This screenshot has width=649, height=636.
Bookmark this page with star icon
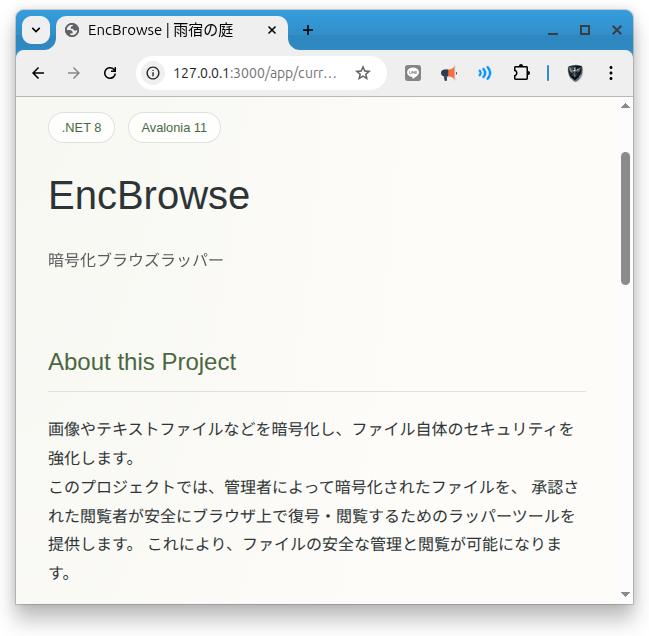363,73
